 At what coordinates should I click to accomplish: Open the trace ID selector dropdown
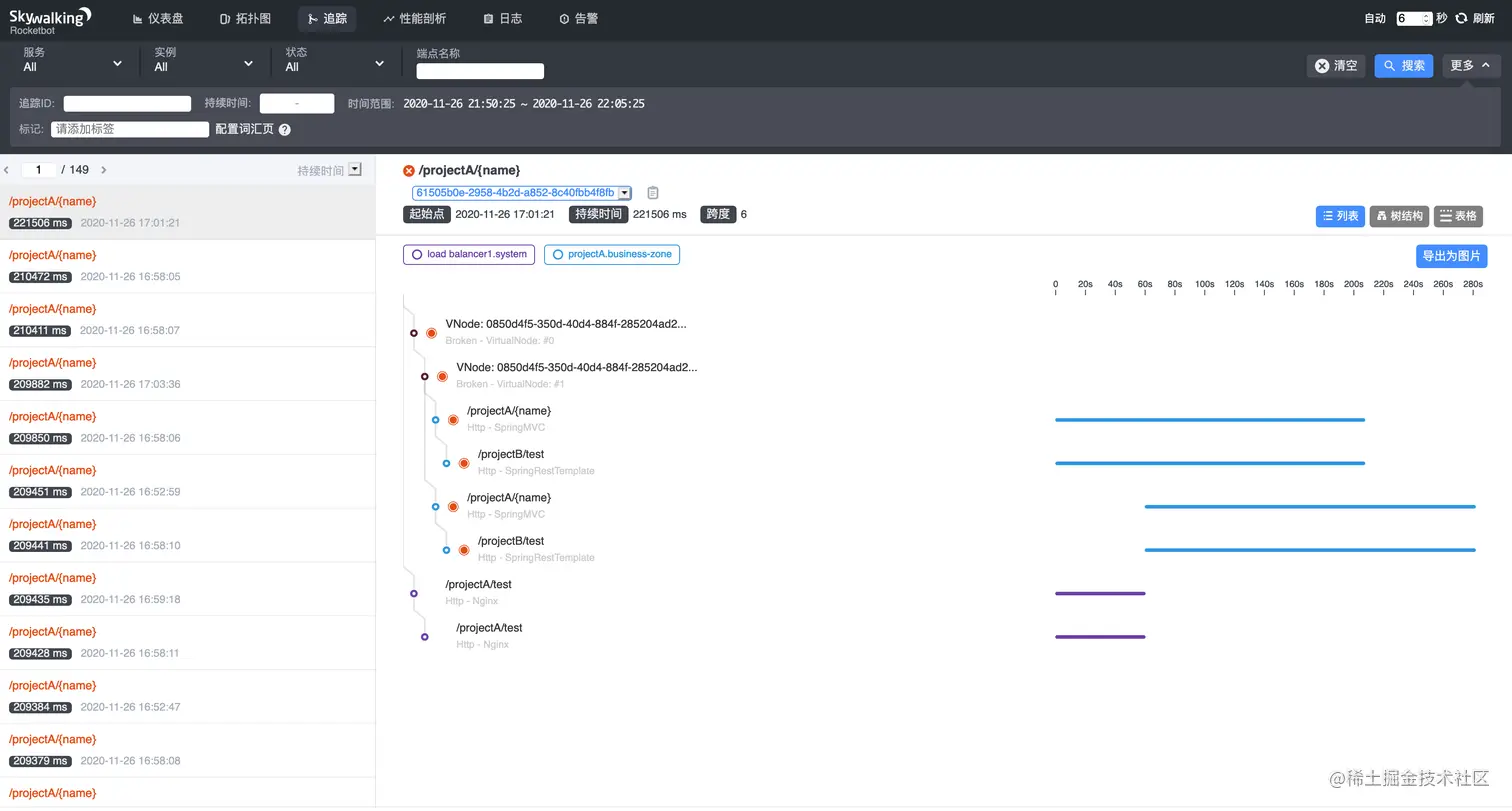click(x=522, y=193)
